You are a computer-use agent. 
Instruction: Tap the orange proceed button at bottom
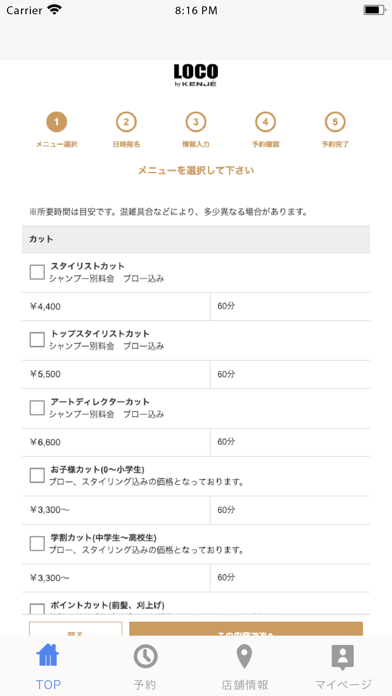click(x=246, y=629)
